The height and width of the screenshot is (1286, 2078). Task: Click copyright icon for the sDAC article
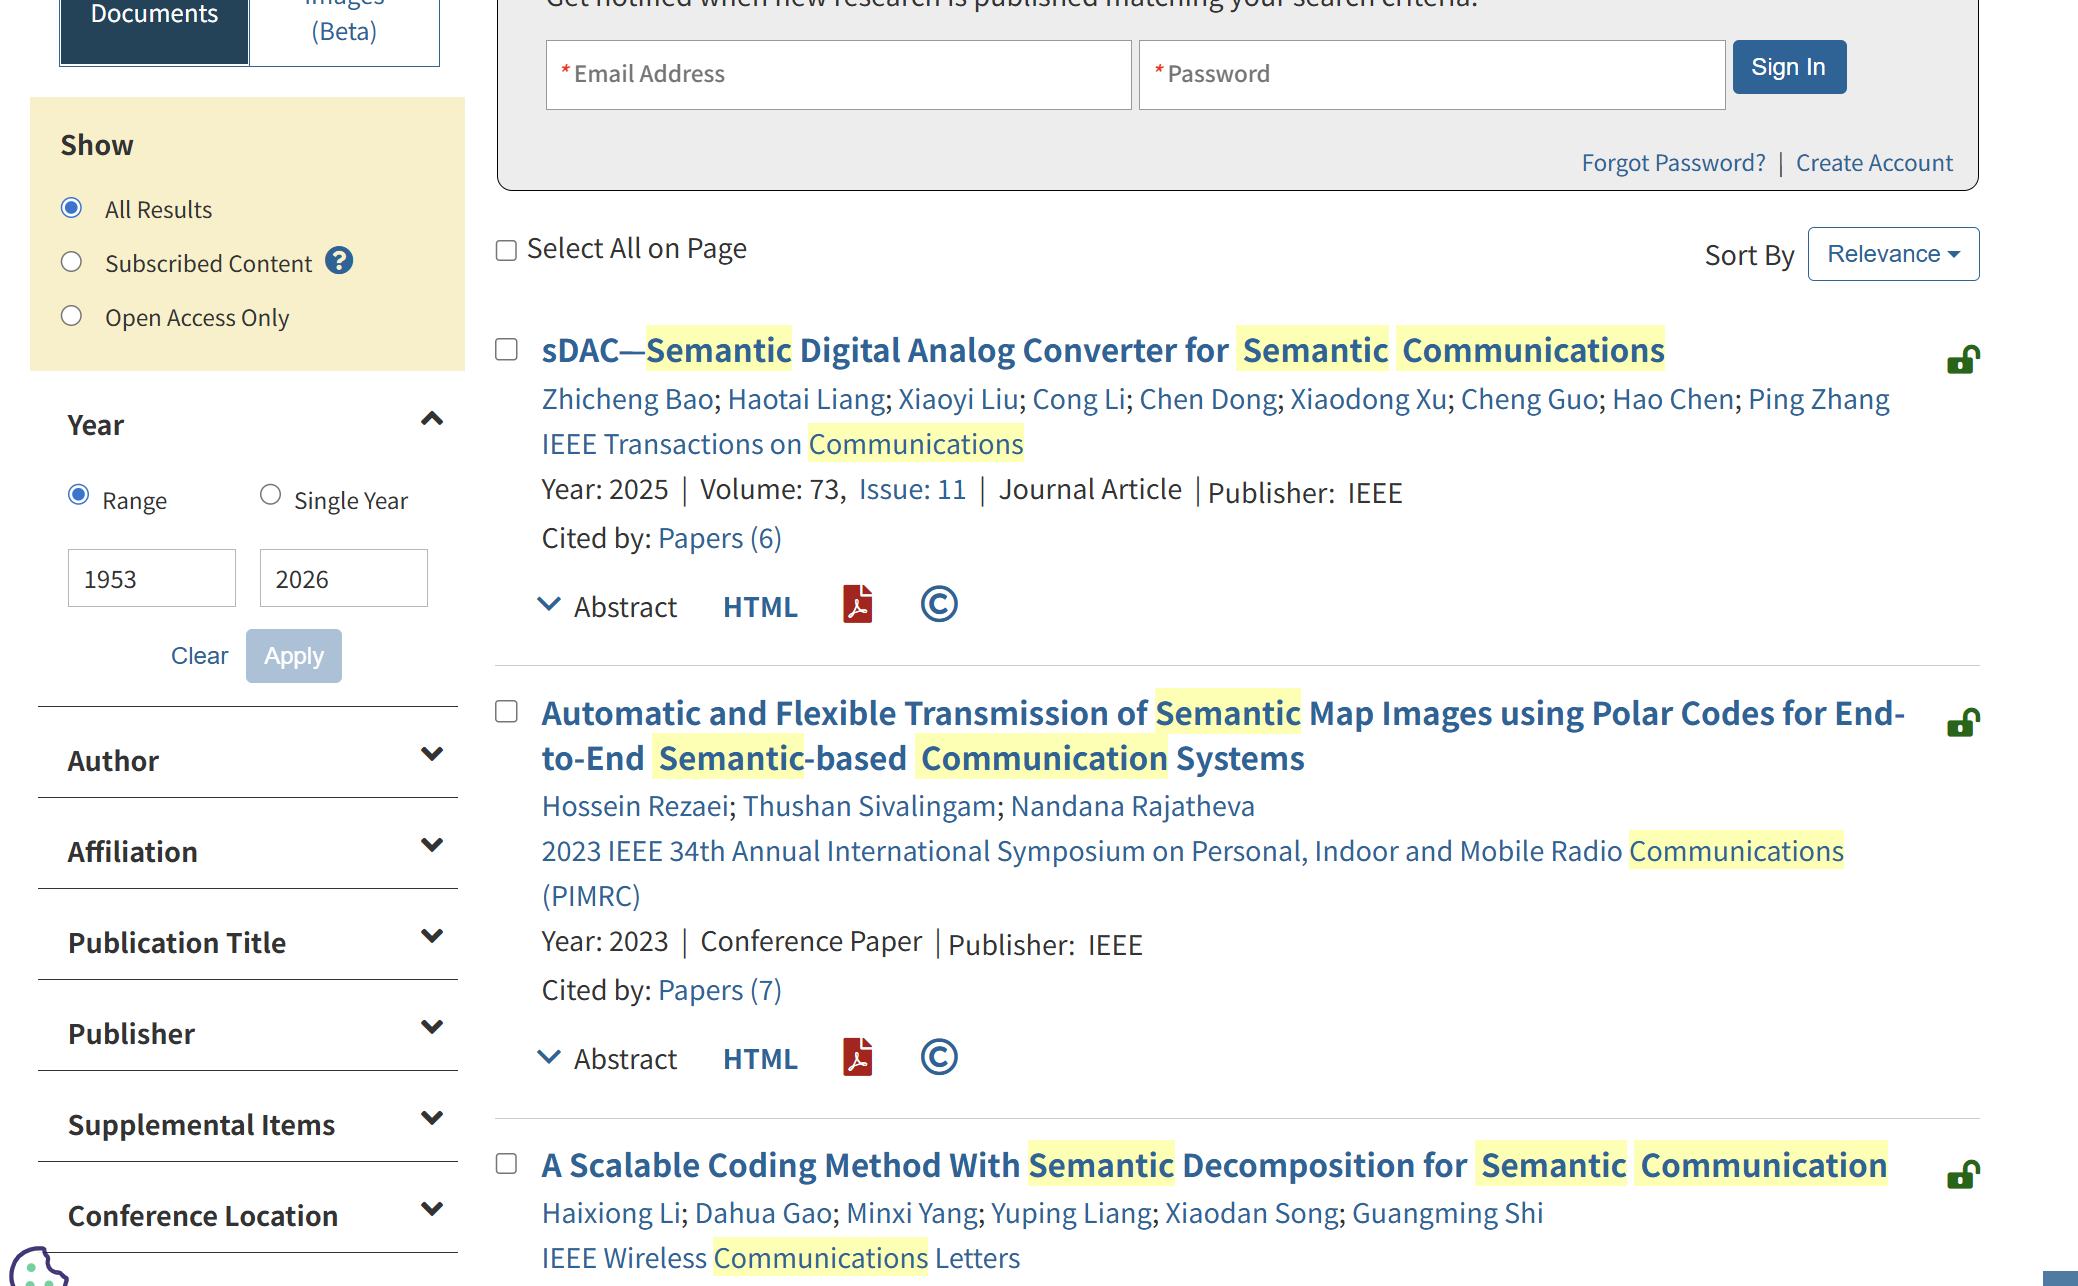click(938, 605)
